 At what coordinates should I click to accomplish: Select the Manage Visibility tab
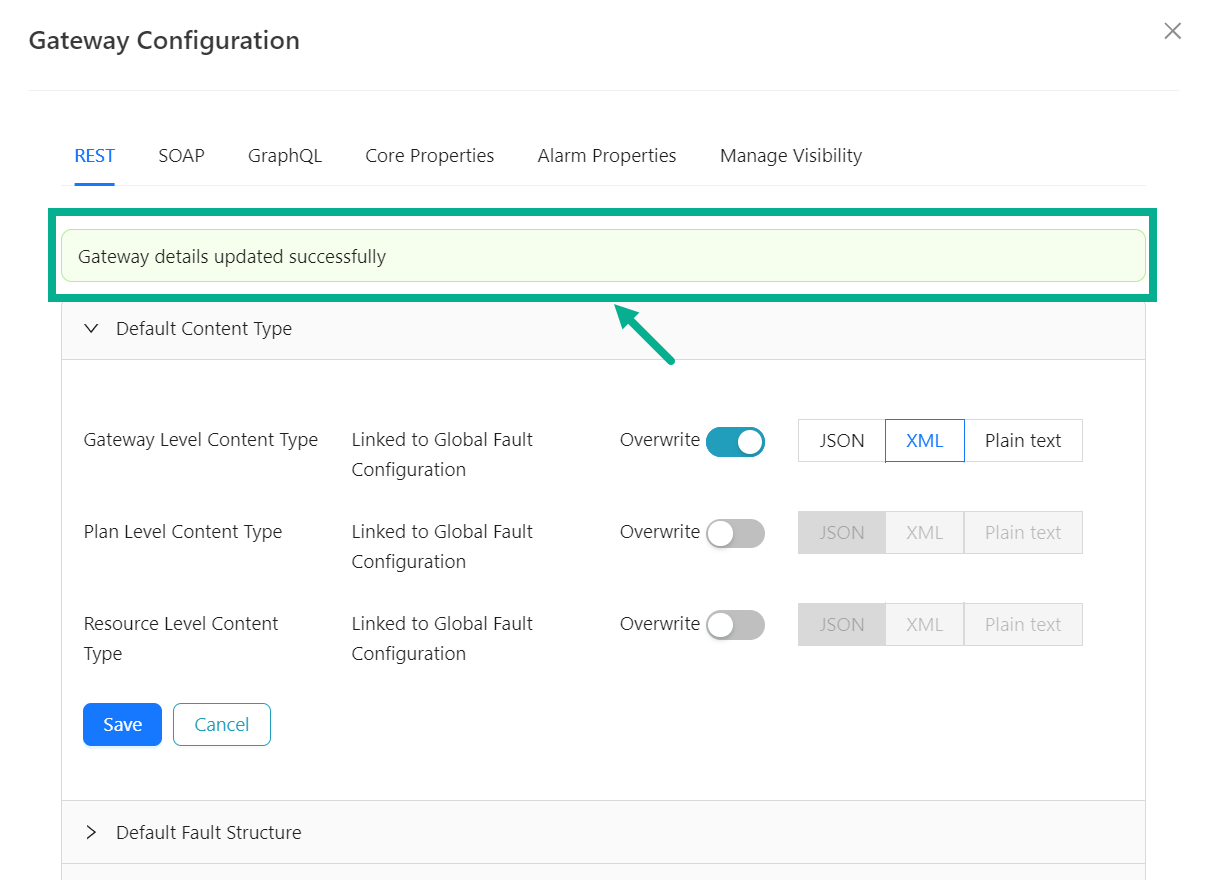pos(790,156)
